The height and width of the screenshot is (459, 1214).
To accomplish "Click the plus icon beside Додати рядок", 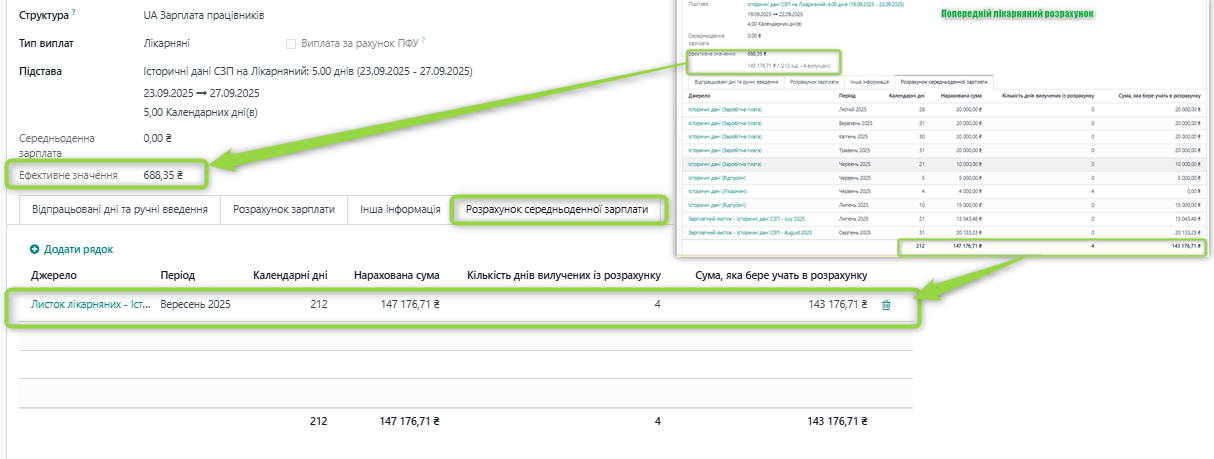I will (34, 249).
